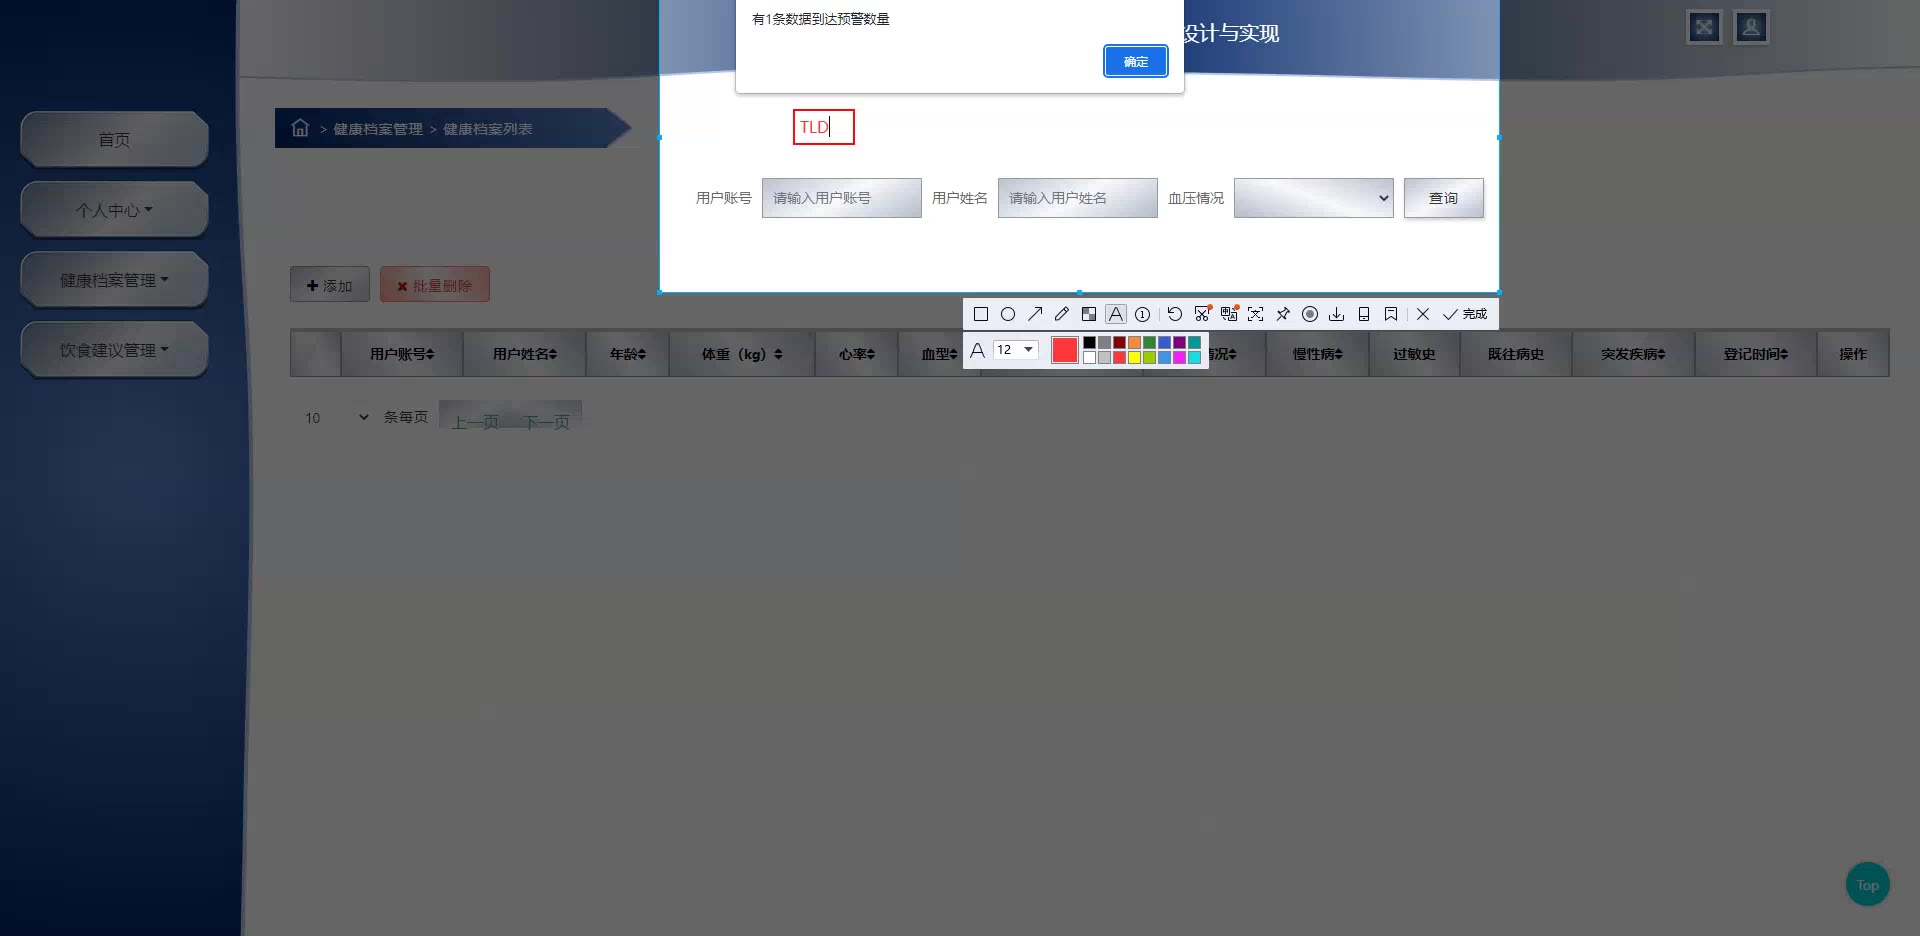Image resolution: width=1920 pixels, height=936 pixels.
Task: Expand the 健康档案管理 sidebar menu
Action: tap(114, 280)
